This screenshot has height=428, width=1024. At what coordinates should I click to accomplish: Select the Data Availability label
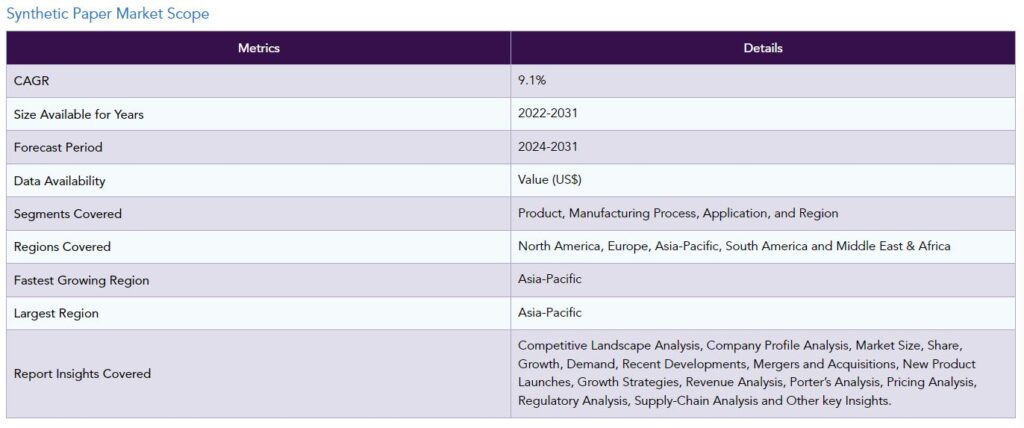point(59,181)
